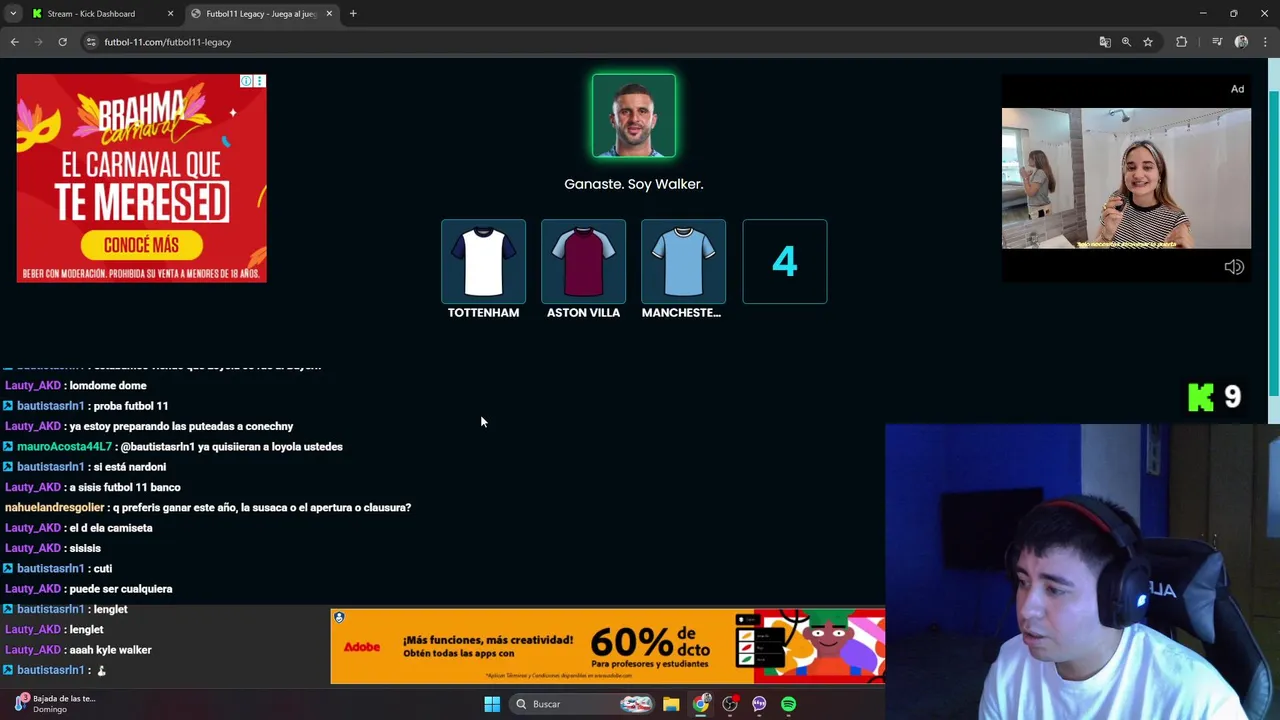1280x720 pixels.
Task: Bookmark this page with the star icon
Action: click(1148, 42)
